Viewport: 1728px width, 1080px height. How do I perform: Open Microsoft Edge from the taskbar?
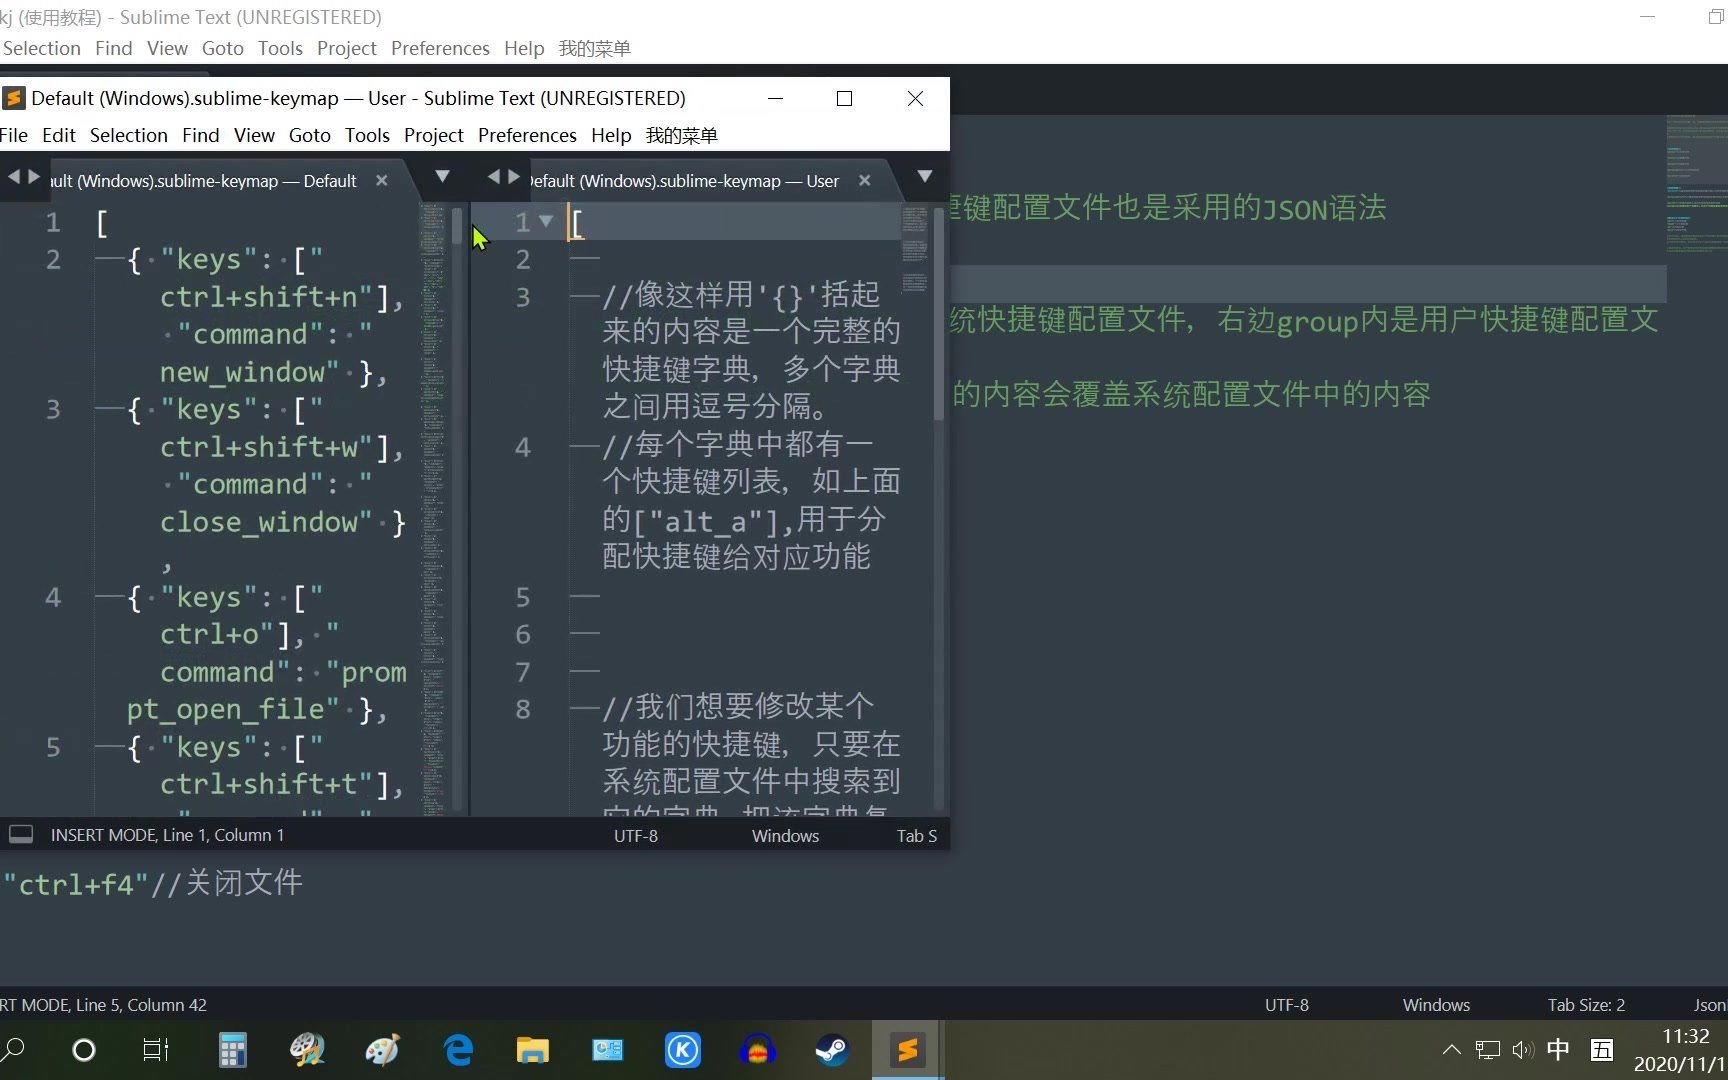tap(458, 1050)
